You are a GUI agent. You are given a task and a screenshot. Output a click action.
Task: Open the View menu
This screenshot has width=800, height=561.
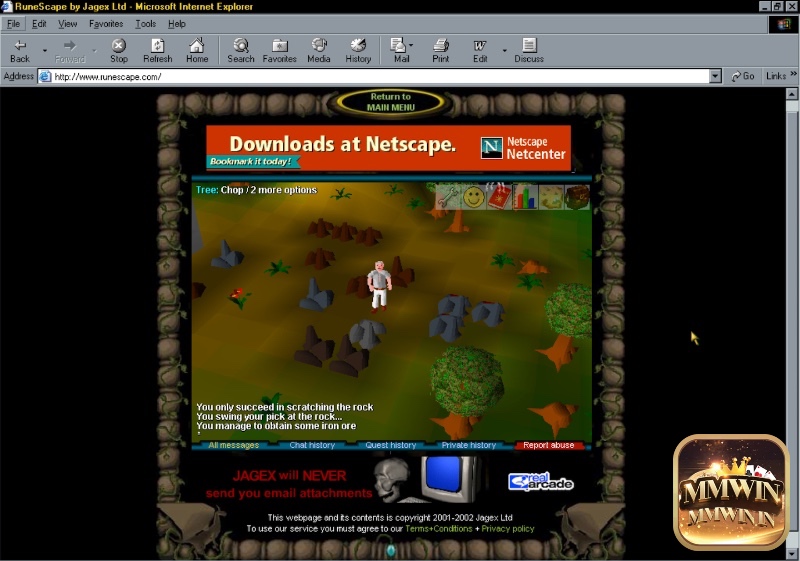67,24
